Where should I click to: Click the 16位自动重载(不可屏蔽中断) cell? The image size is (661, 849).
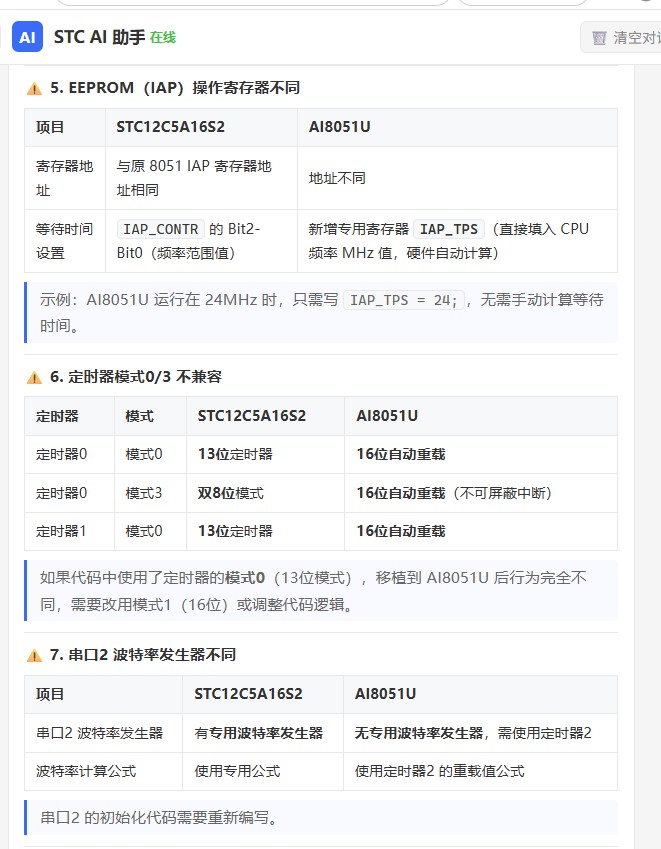click(x=481, y=493)
